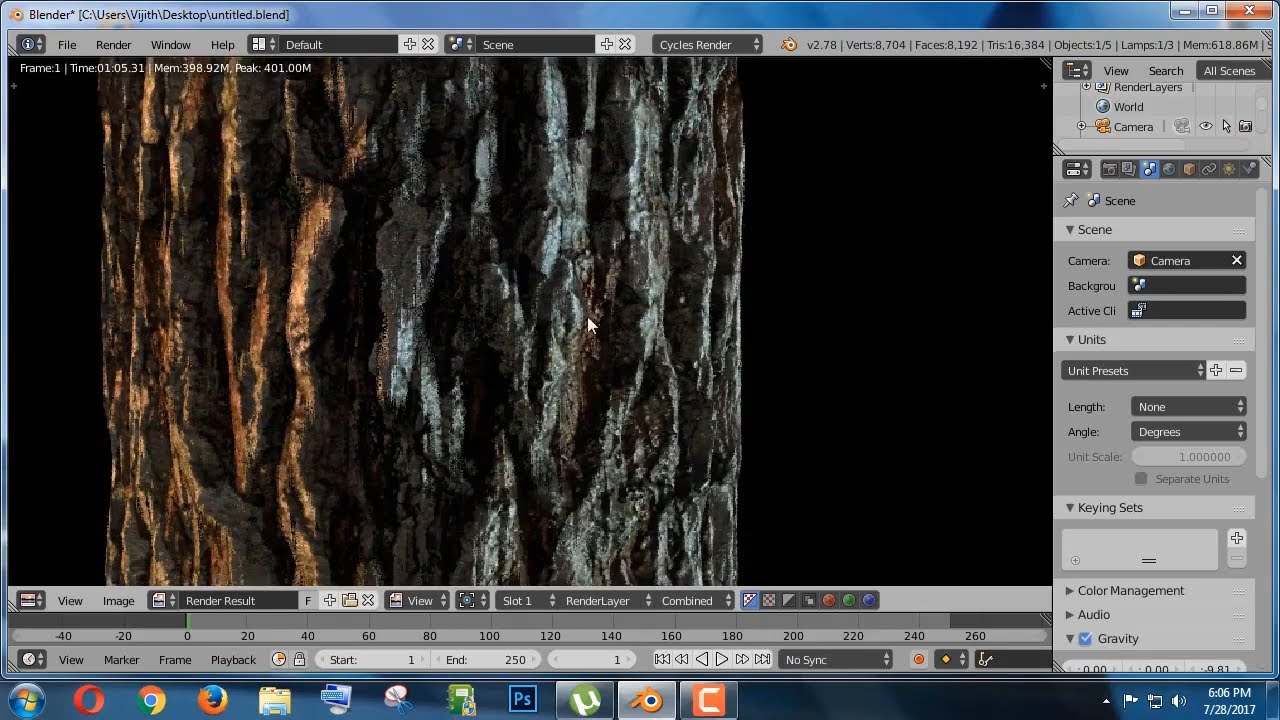The height and width of the screenshot is (720, 1280).
Task: Toggle the Fake user F button
Action: click(308, 600)
